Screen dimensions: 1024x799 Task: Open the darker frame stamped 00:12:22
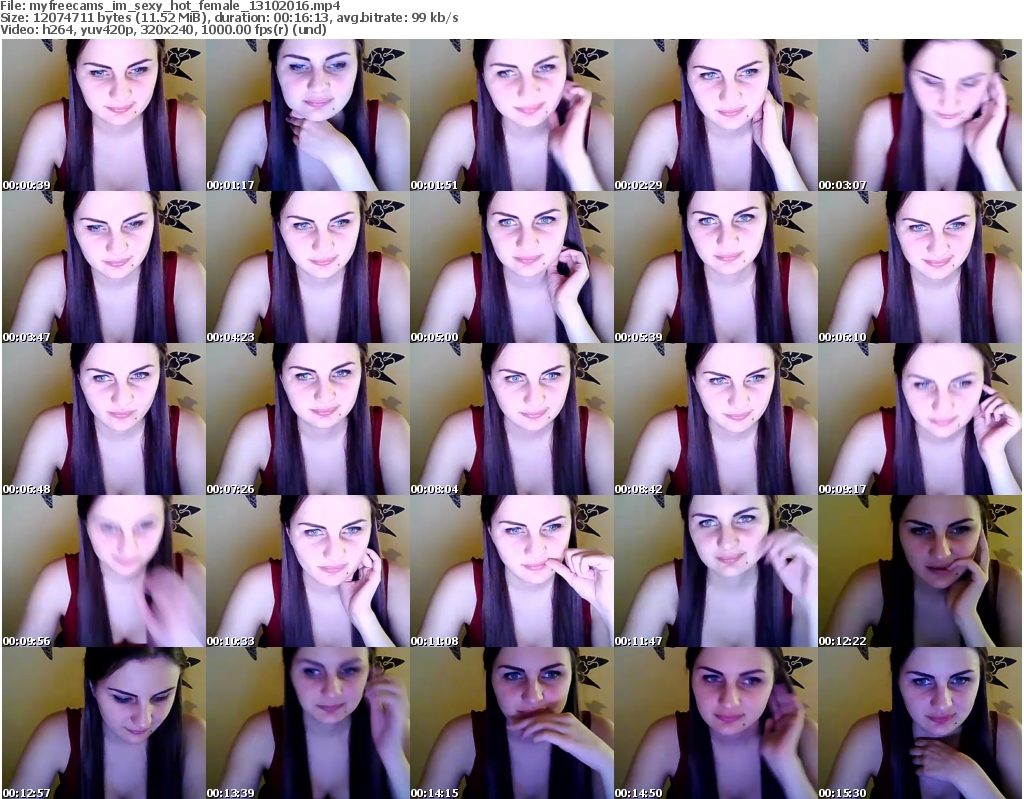pos(920,571)
